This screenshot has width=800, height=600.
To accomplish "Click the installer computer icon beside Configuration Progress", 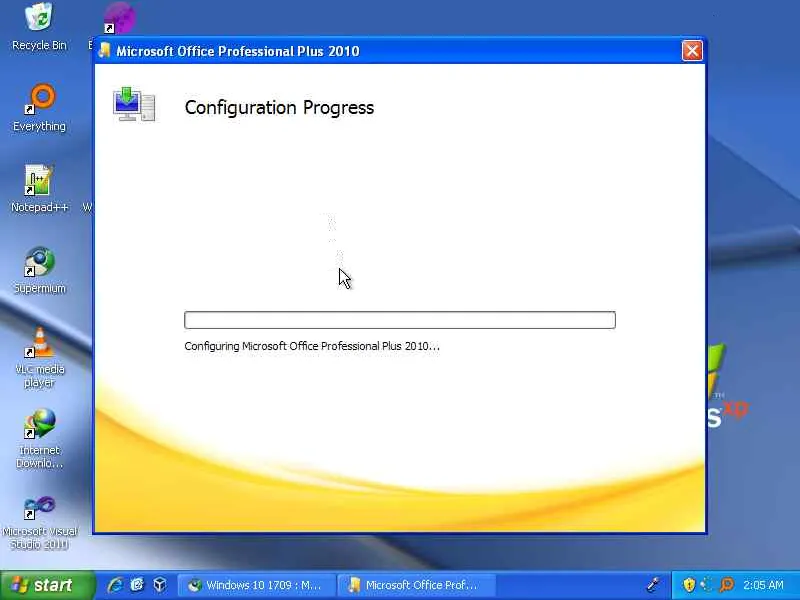I will tap(134, 105).
